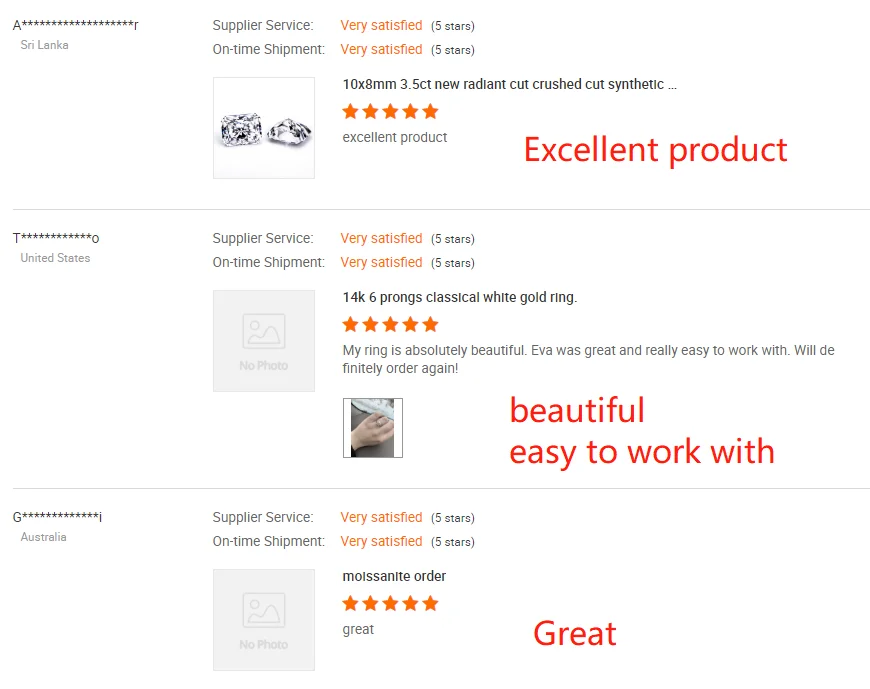Open the 10x8mm radiant cut product title
This screenshot has width=870, height=689.
pyautogui.click(x=509, y=85)
